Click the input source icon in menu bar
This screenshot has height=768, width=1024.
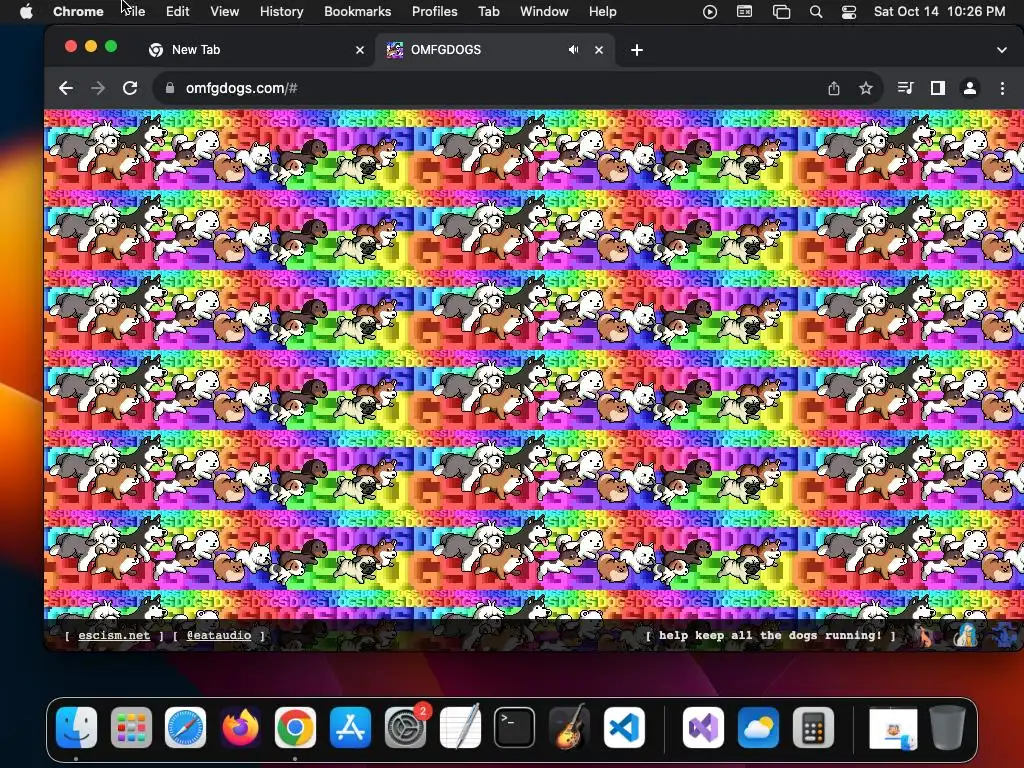(744, 11)
